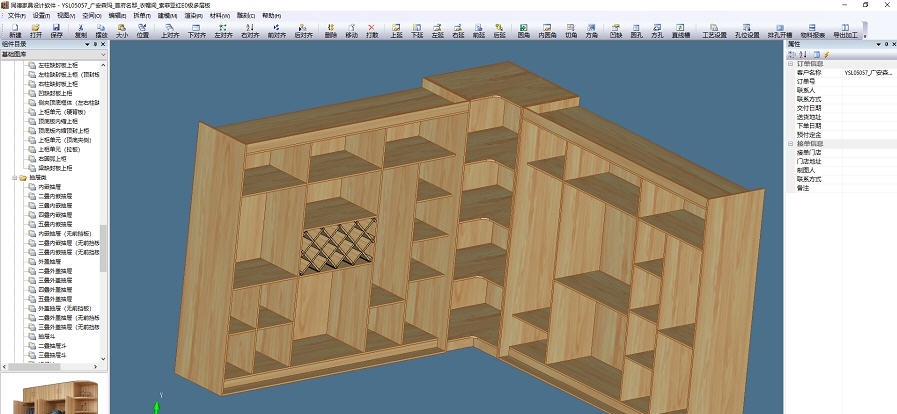Viewport: 897px width, 414px height.
Task: Open 工艺设置 process settings
Action: click(x=713, y=30)
